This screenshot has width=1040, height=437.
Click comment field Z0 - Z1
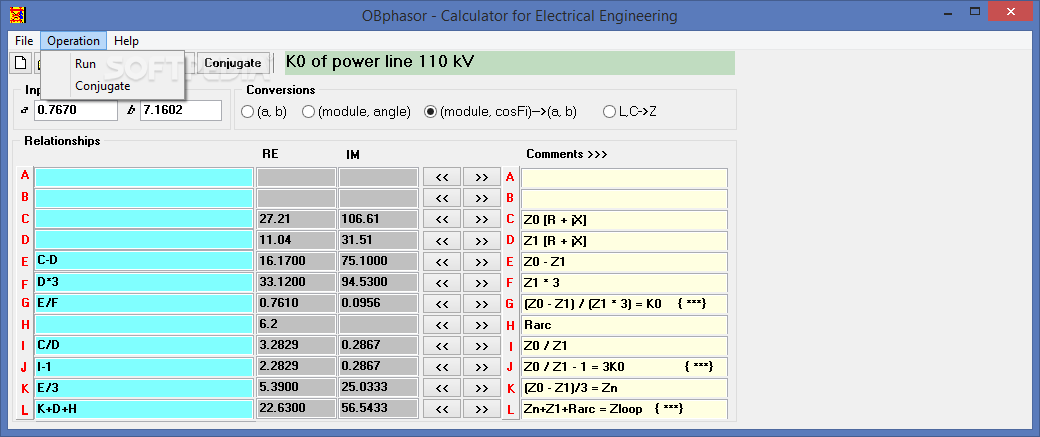click(x=624, y=261)
